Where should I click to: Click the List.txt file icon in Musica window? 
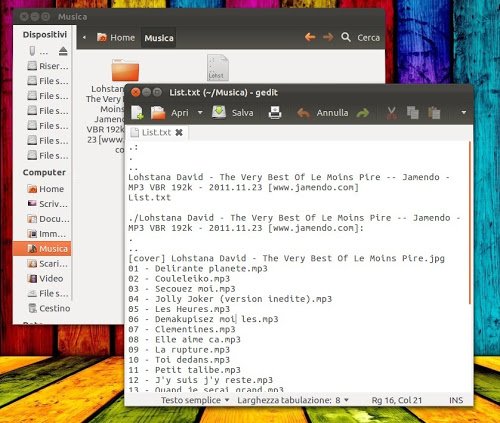(x=218, y=68)
